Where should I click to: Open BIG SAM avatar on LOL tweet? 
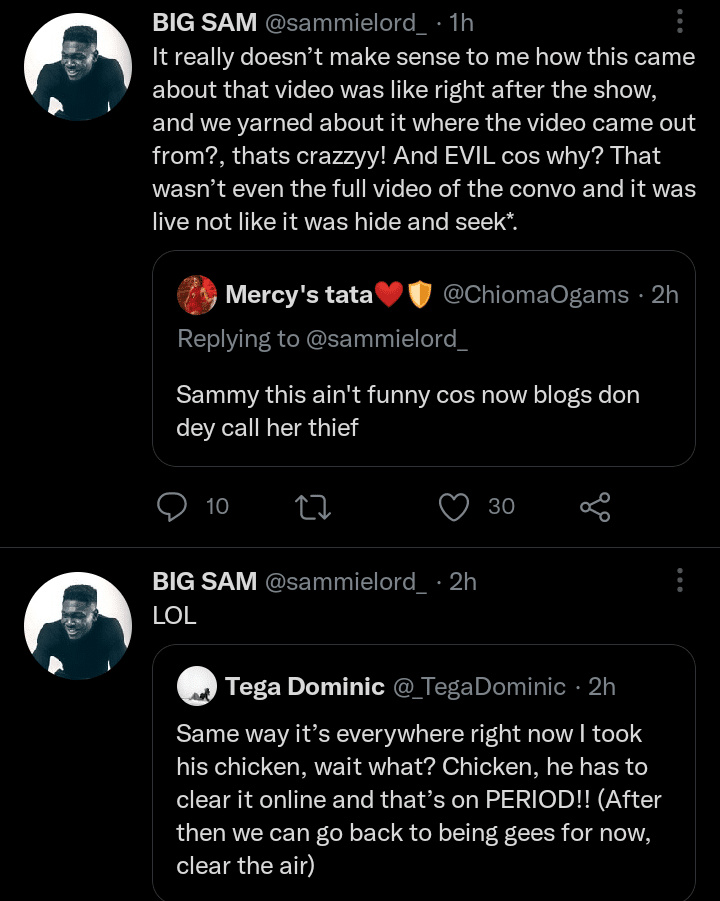click(x=76, y=626)
